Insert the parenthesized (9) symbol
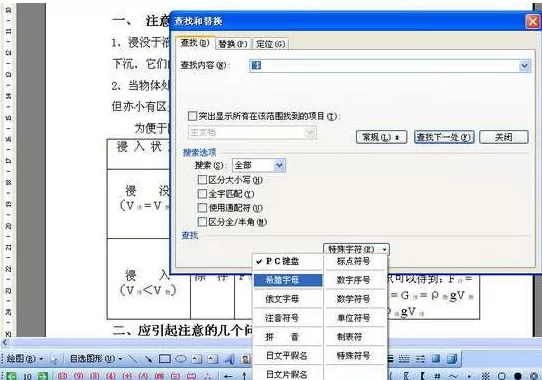 pyautogui.click(x=79, y=376)
